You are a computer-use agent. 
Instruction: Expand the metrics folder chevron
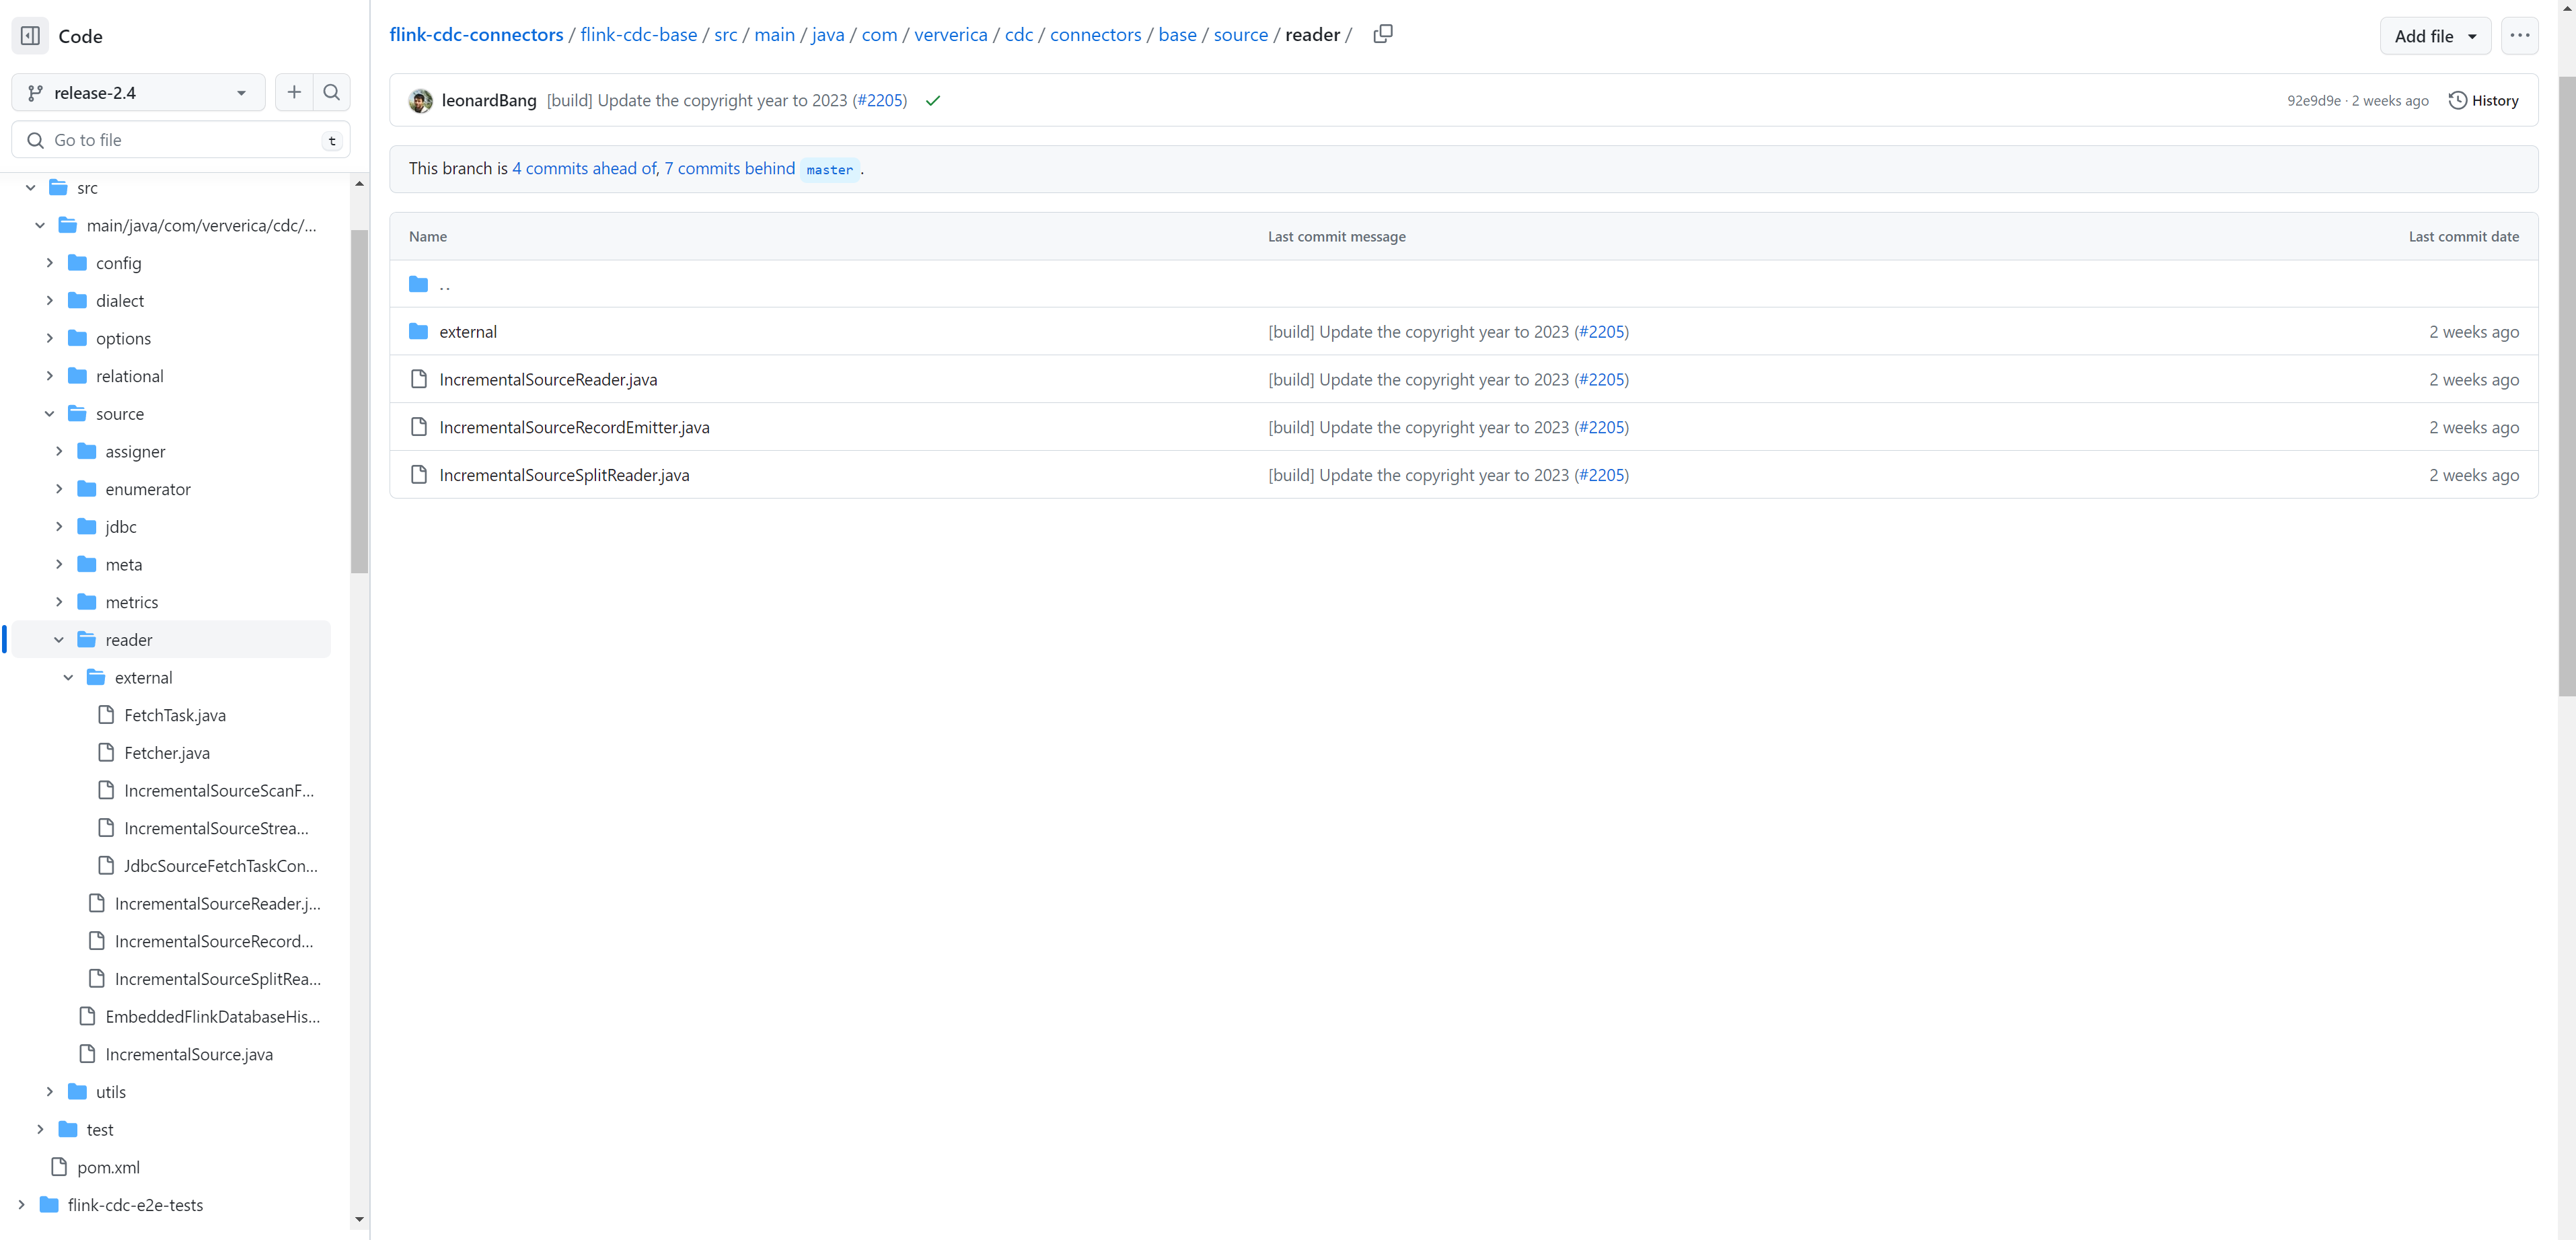pyautogui.click(x=59, y=602)
